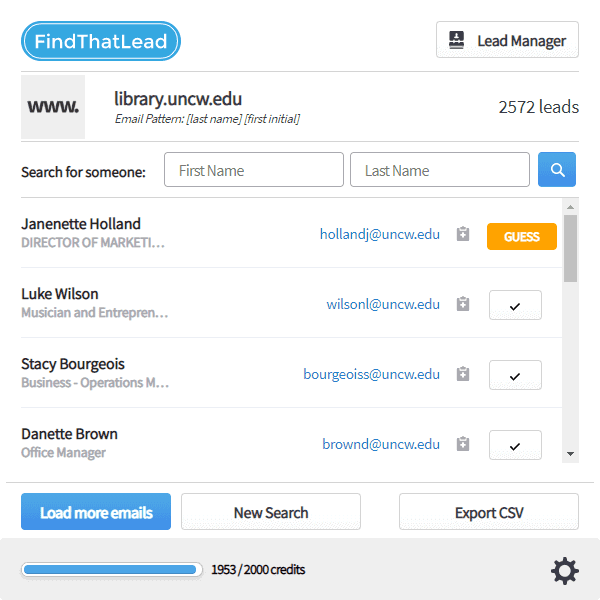Toggle the checkmark box for Luke Wilson
The image size is (600, 600).
515,305
